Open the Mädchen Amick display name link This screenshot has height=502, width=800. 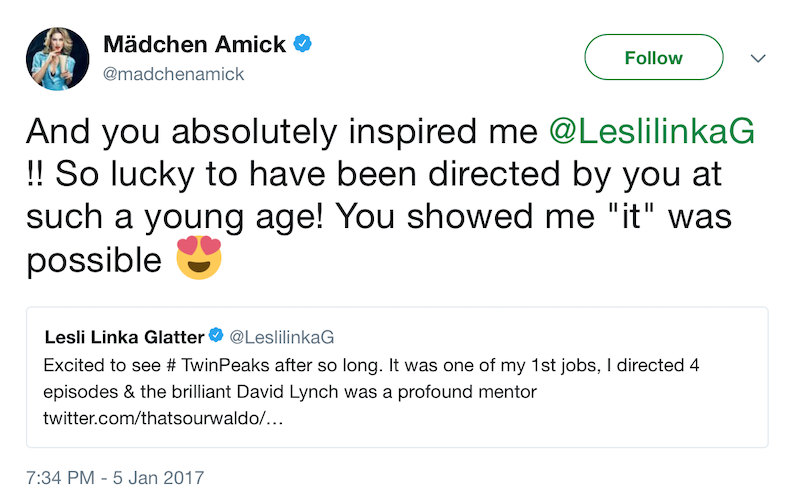pyautogui.click(x=195, y=44)
